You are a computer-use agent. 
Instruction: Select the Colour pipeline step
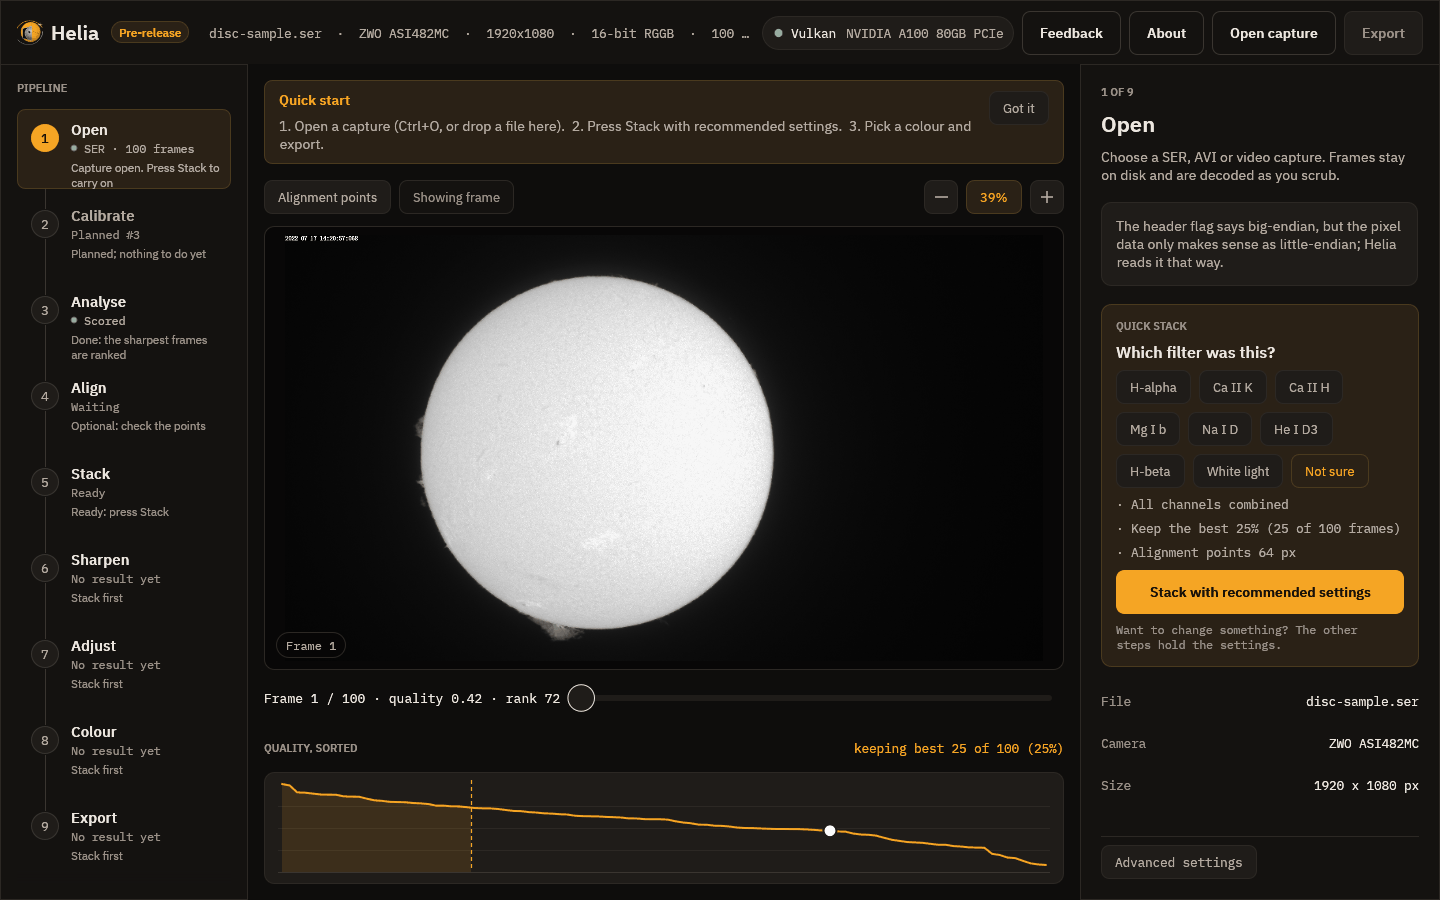pyautogui.click(x=124, y=751)
